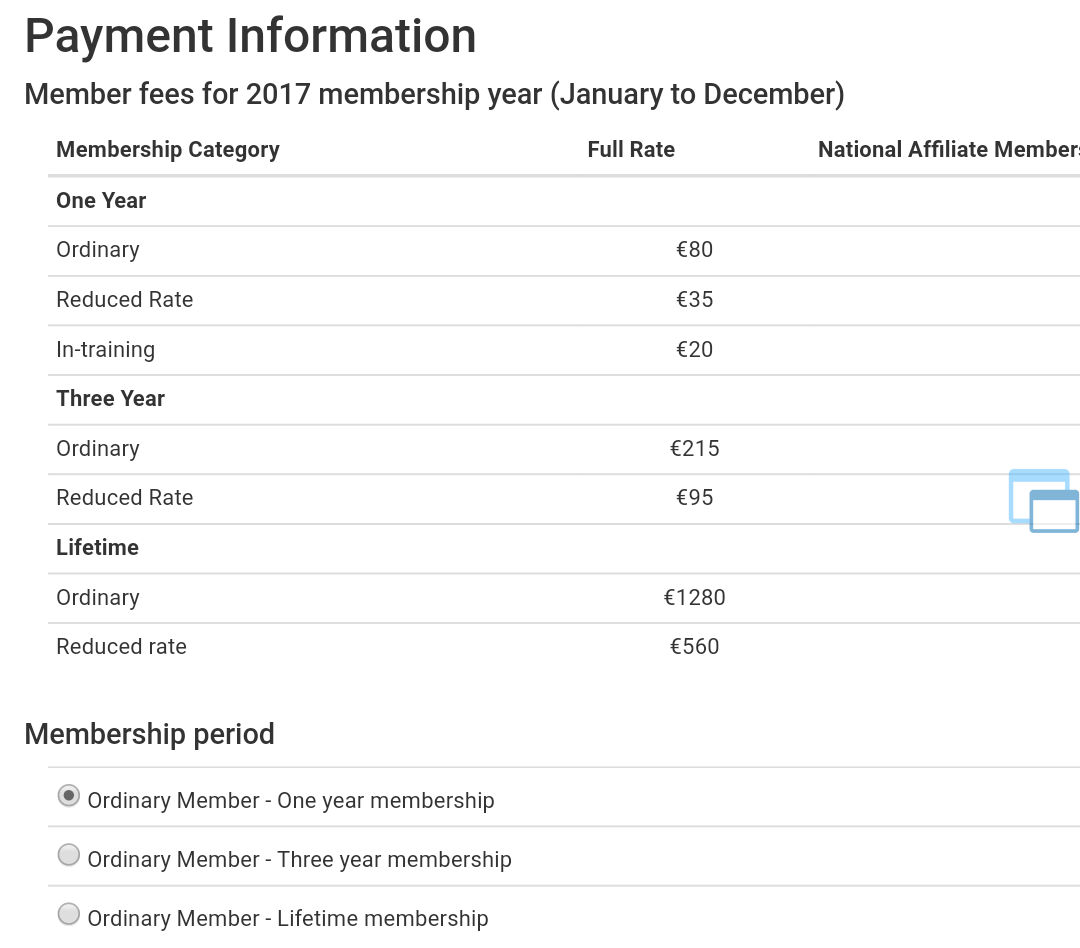Click the One Year section row
This screenshot has width=1080, height=948.
coord(564,200)
